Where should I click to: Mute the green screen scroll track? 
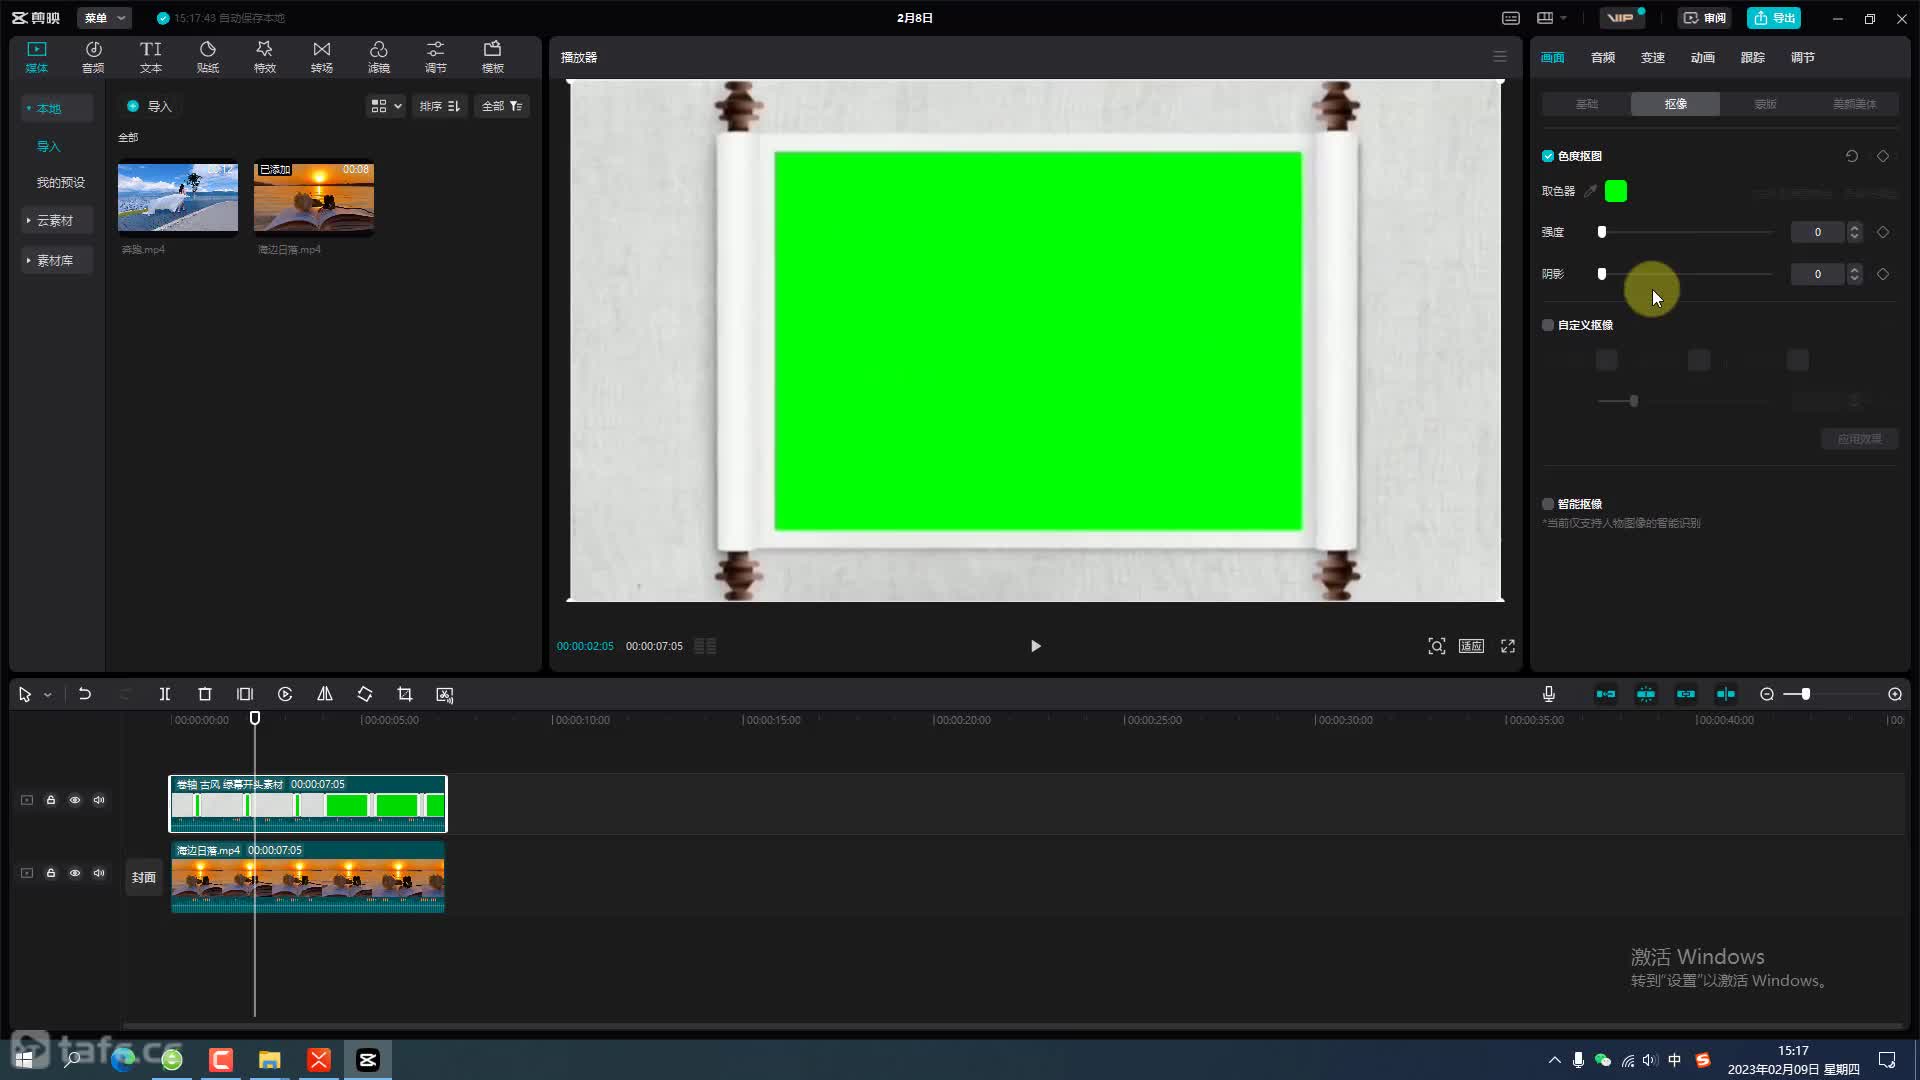coord(99,800)
